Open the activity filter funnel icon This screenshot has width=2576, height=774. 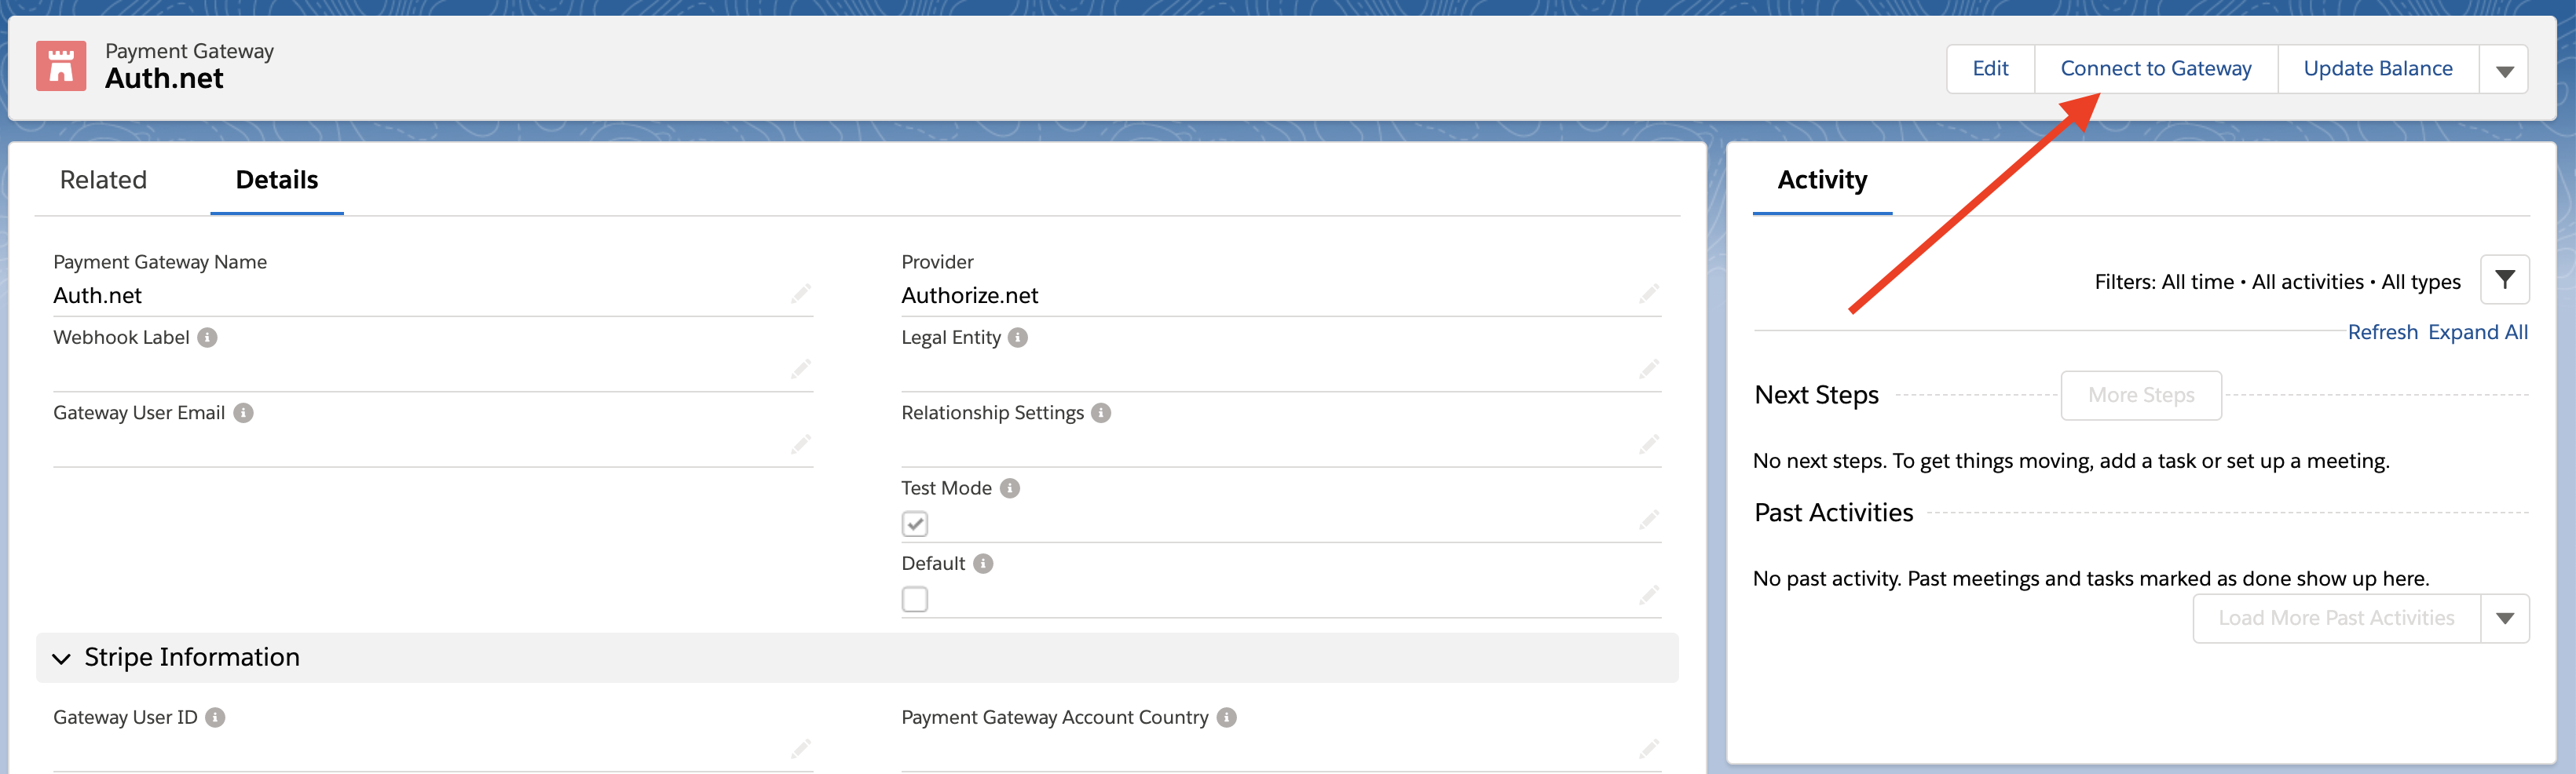tap(2505, 280)
